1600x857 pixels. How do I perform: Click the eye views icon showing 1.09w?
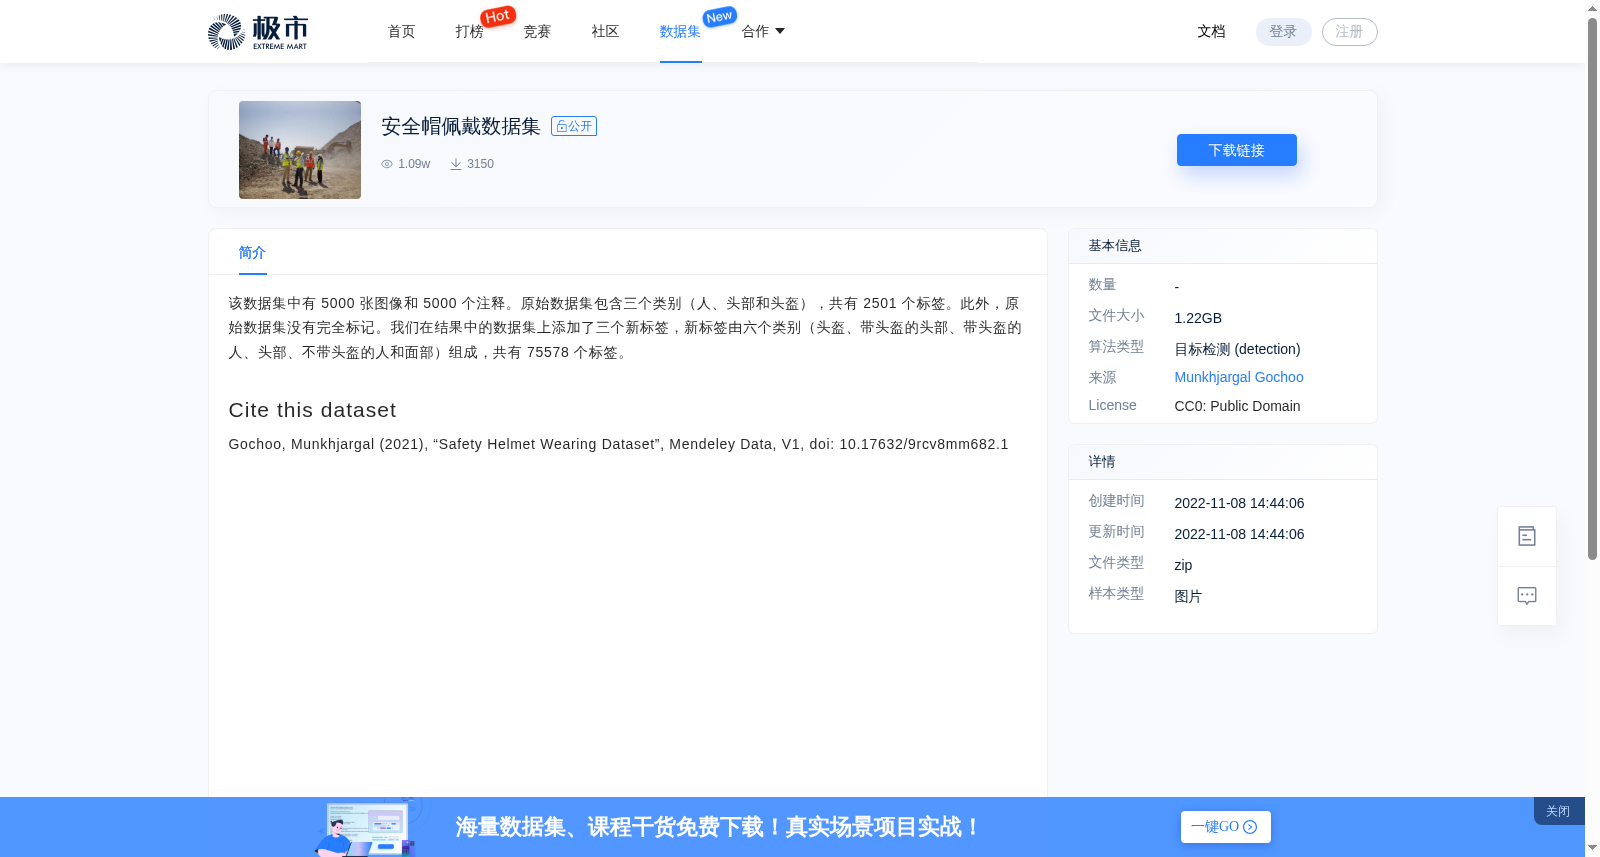point(387,164)
